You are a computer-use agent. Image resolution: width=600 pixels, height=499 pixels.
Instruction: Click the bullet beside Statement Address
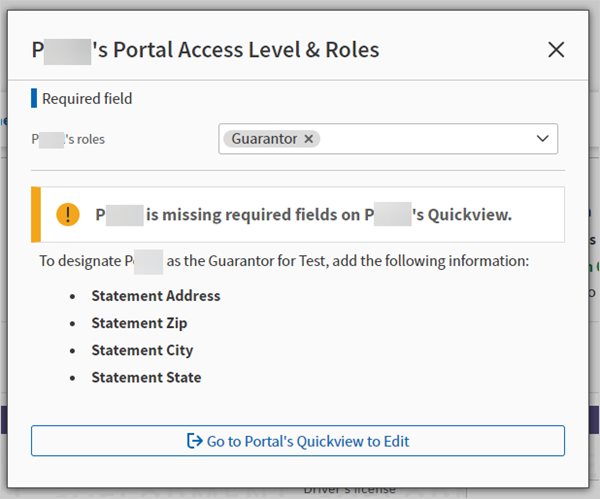(x=73, y=297)
